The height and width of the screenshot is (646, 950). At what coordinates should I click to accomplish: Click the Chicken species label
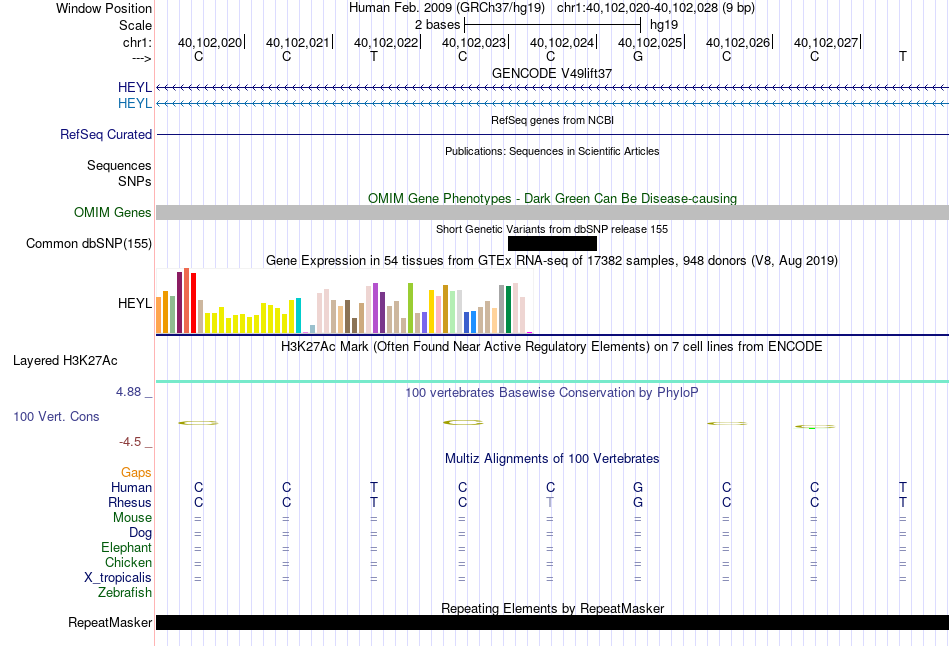click(128, 562)
